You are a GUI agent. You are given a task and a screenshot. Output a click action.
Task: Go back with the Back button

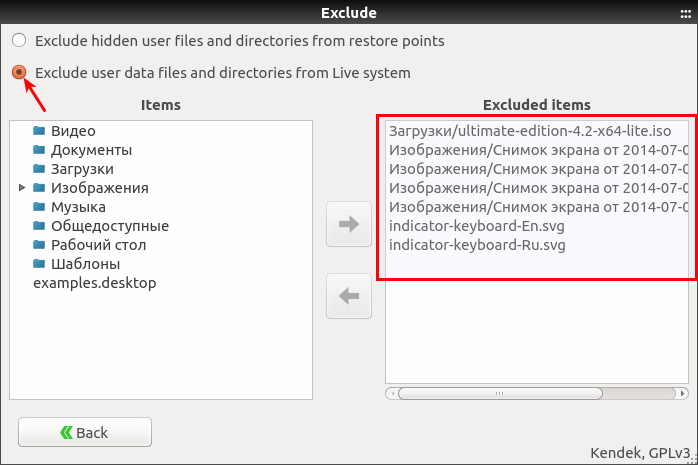tap(85, 432)
